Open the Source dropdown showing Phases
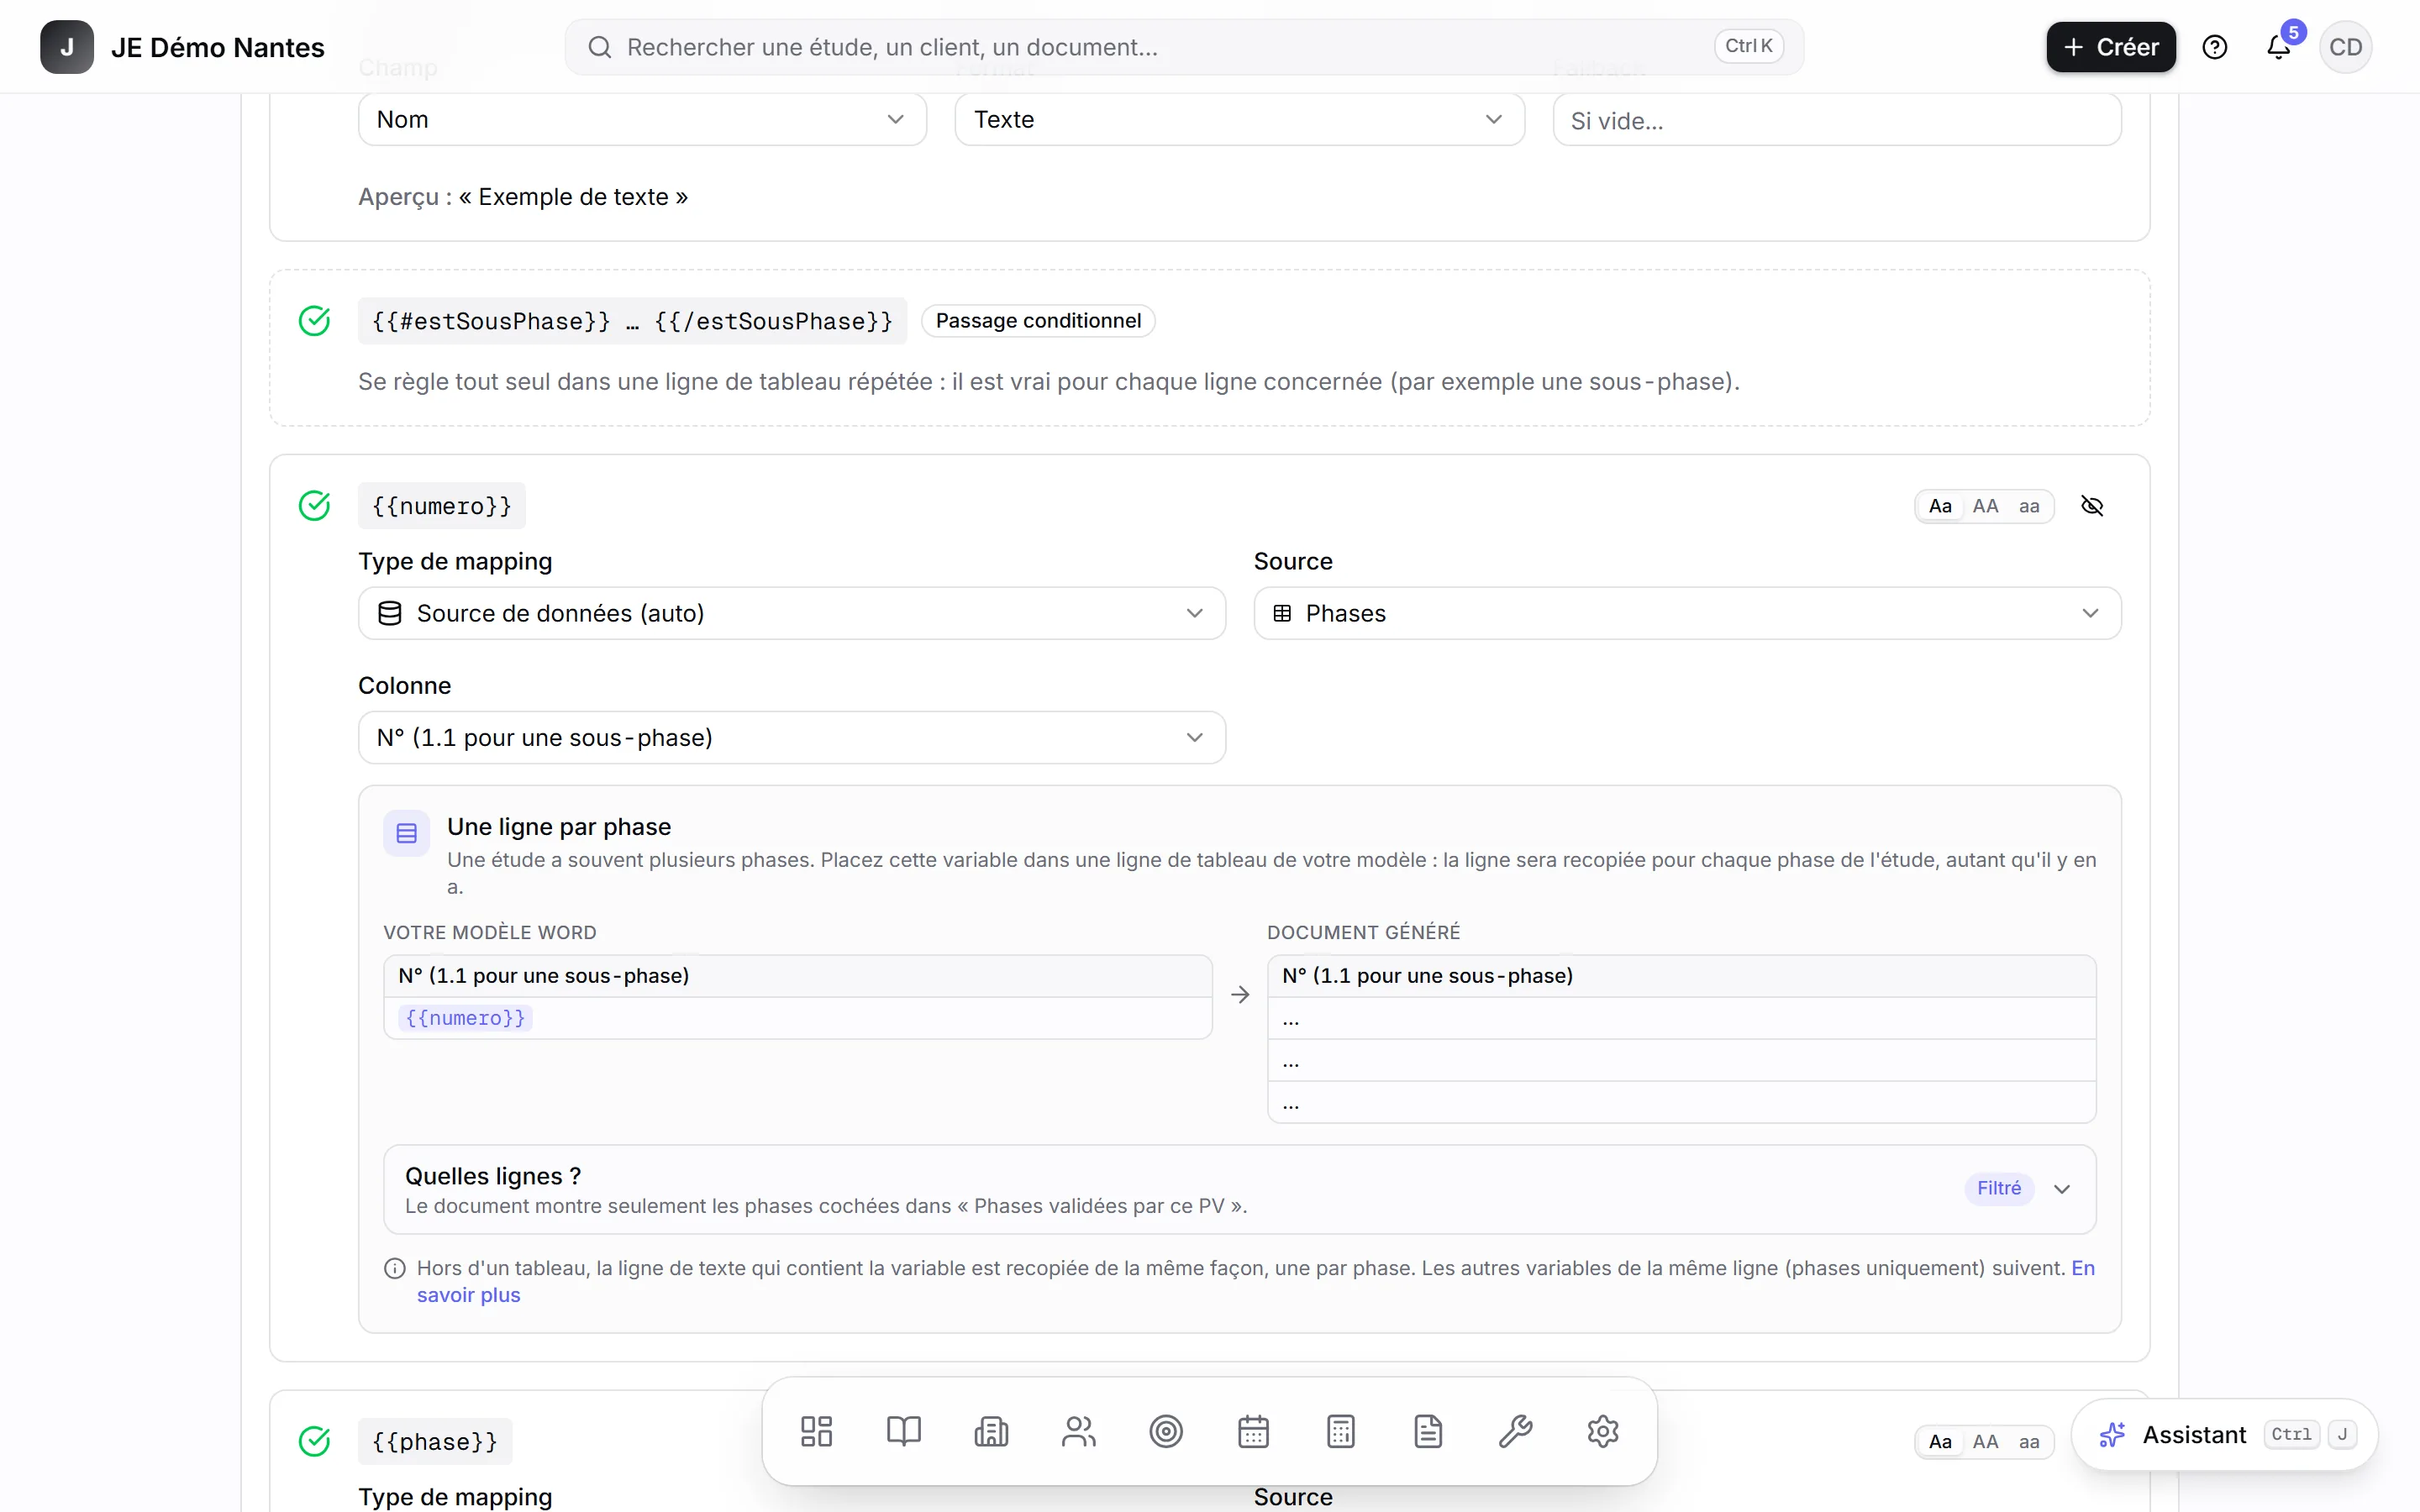This screenshot has width=2420, height=1512. click(x=1687, y=613)
